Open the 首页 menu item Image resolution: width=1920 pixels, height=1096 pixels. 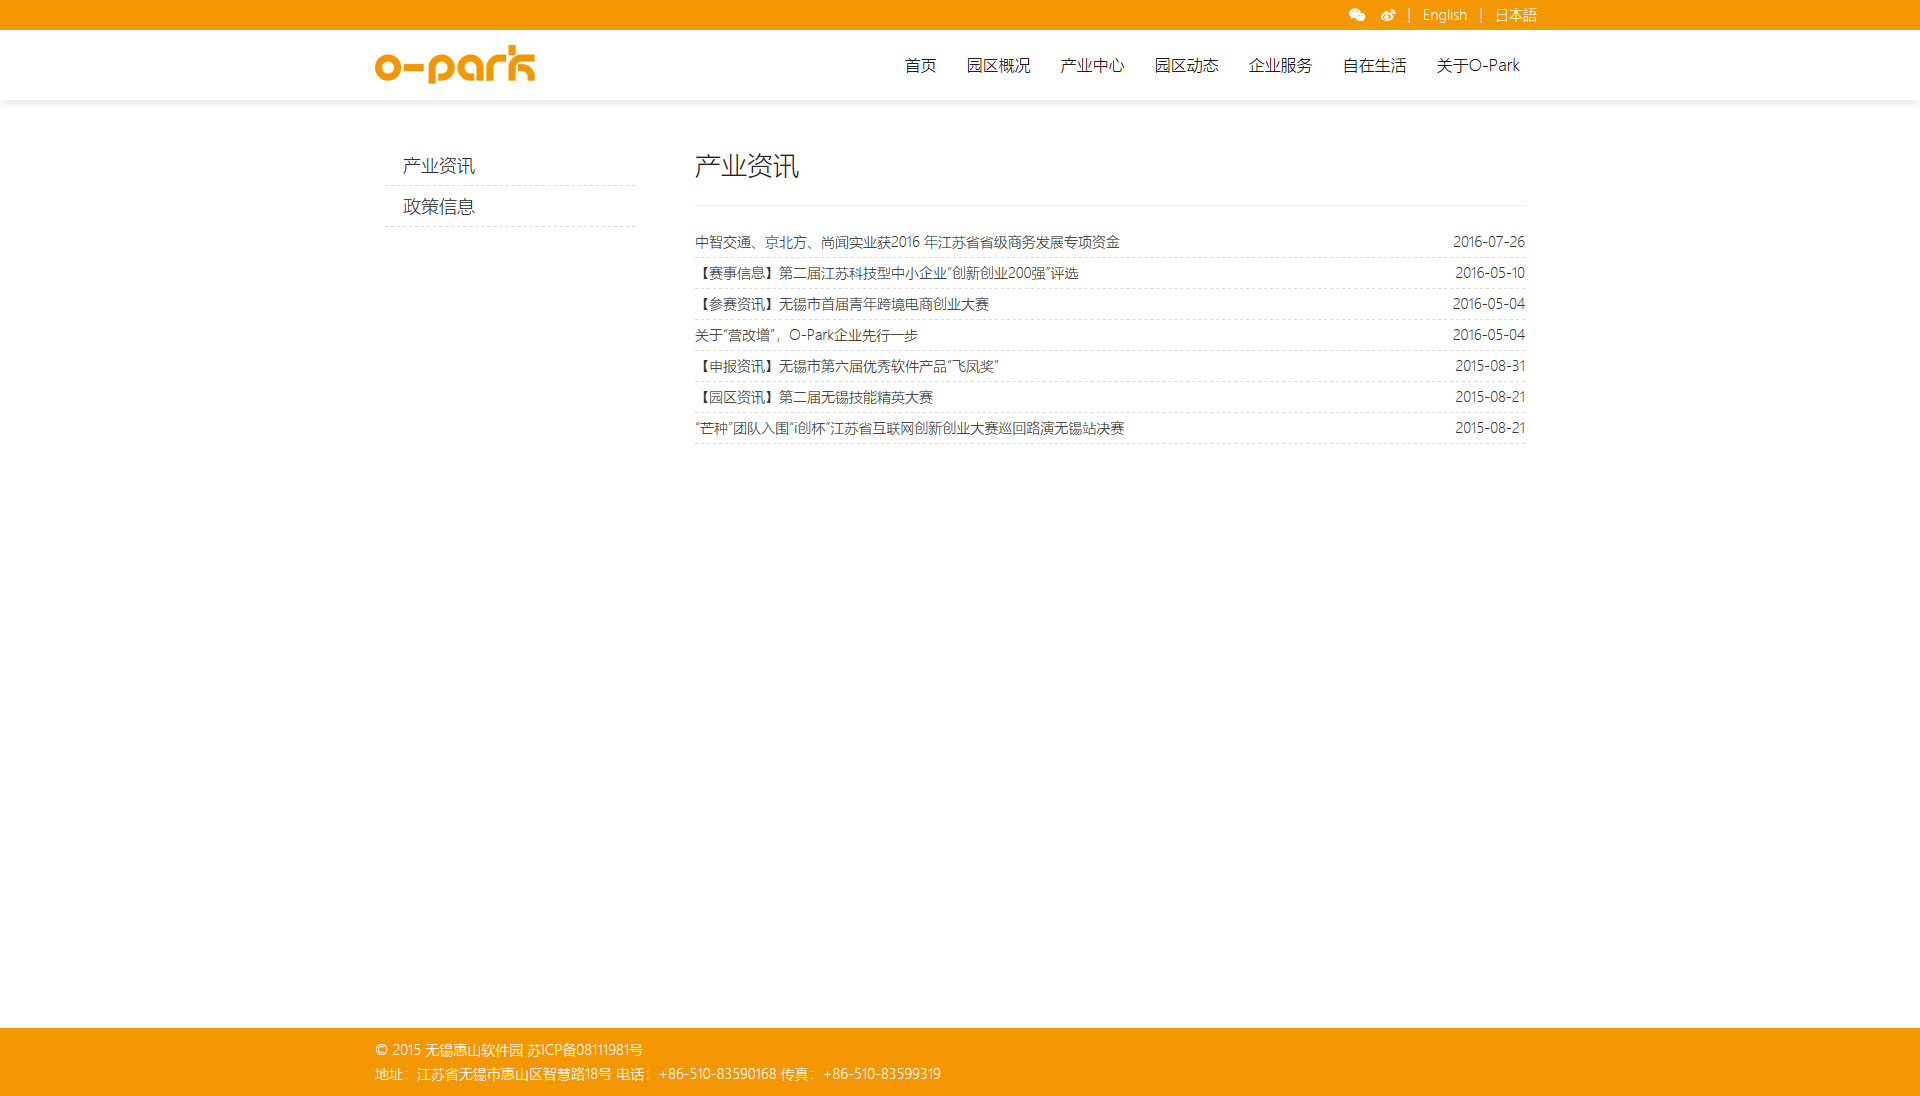(x=920, y=65)
